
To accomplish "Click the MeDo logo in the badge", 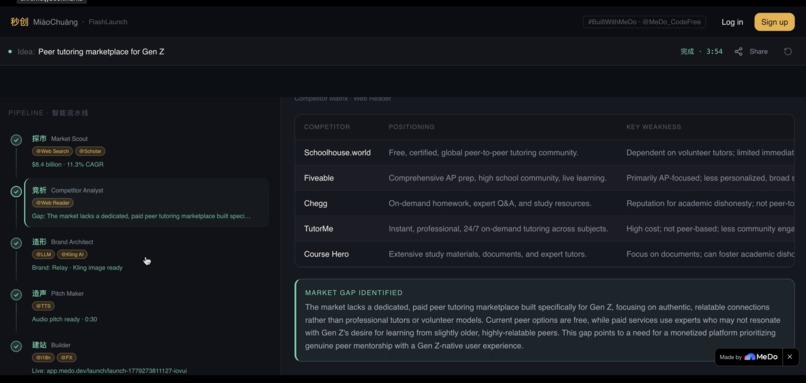I will coord(761,357).
